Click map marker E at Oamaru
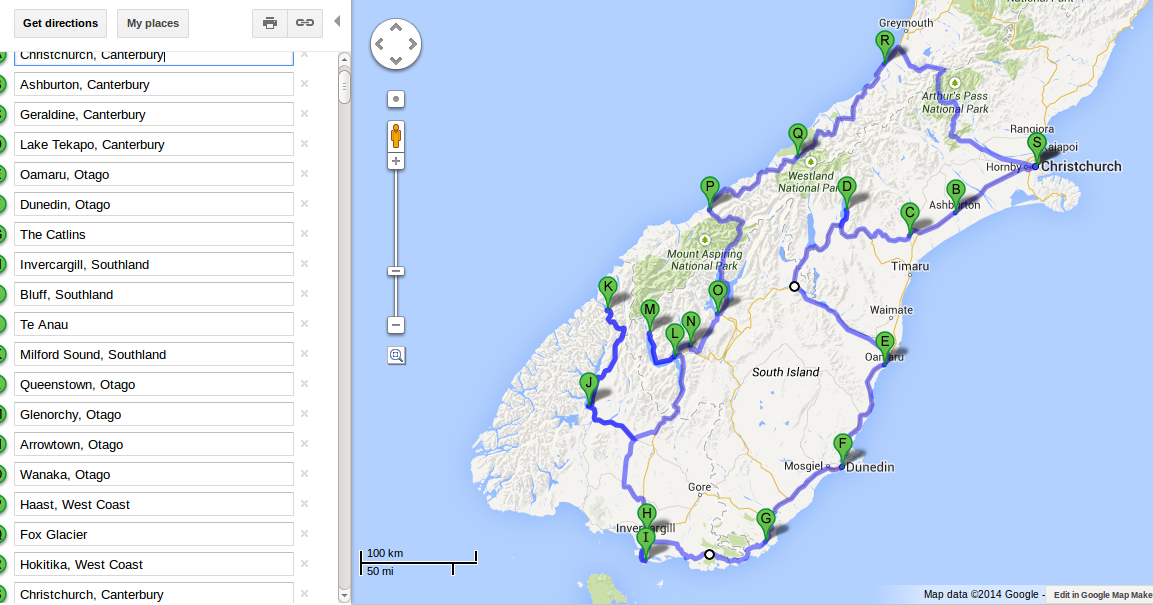Image resolution: width=1153 pixels, height=605 pixels. pyautogui.click(x=885, y=348)
